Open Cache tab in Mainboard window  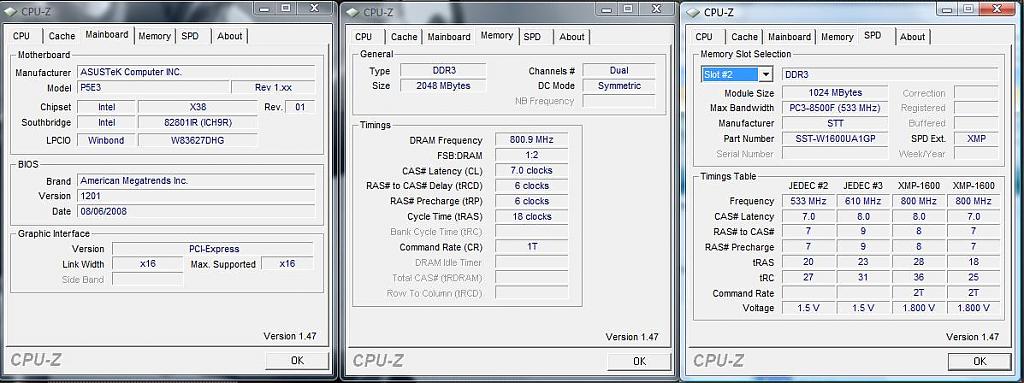(62, 36)
